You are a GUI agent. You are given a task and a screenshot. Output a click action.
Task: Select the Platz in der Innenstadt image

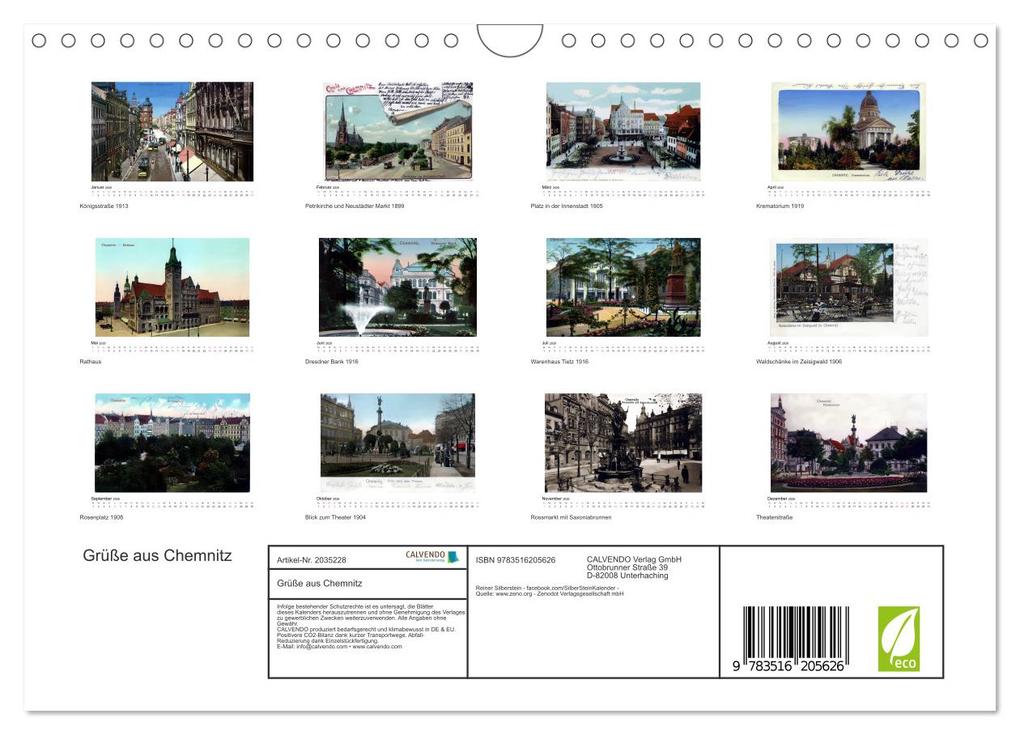pos(623,131)
